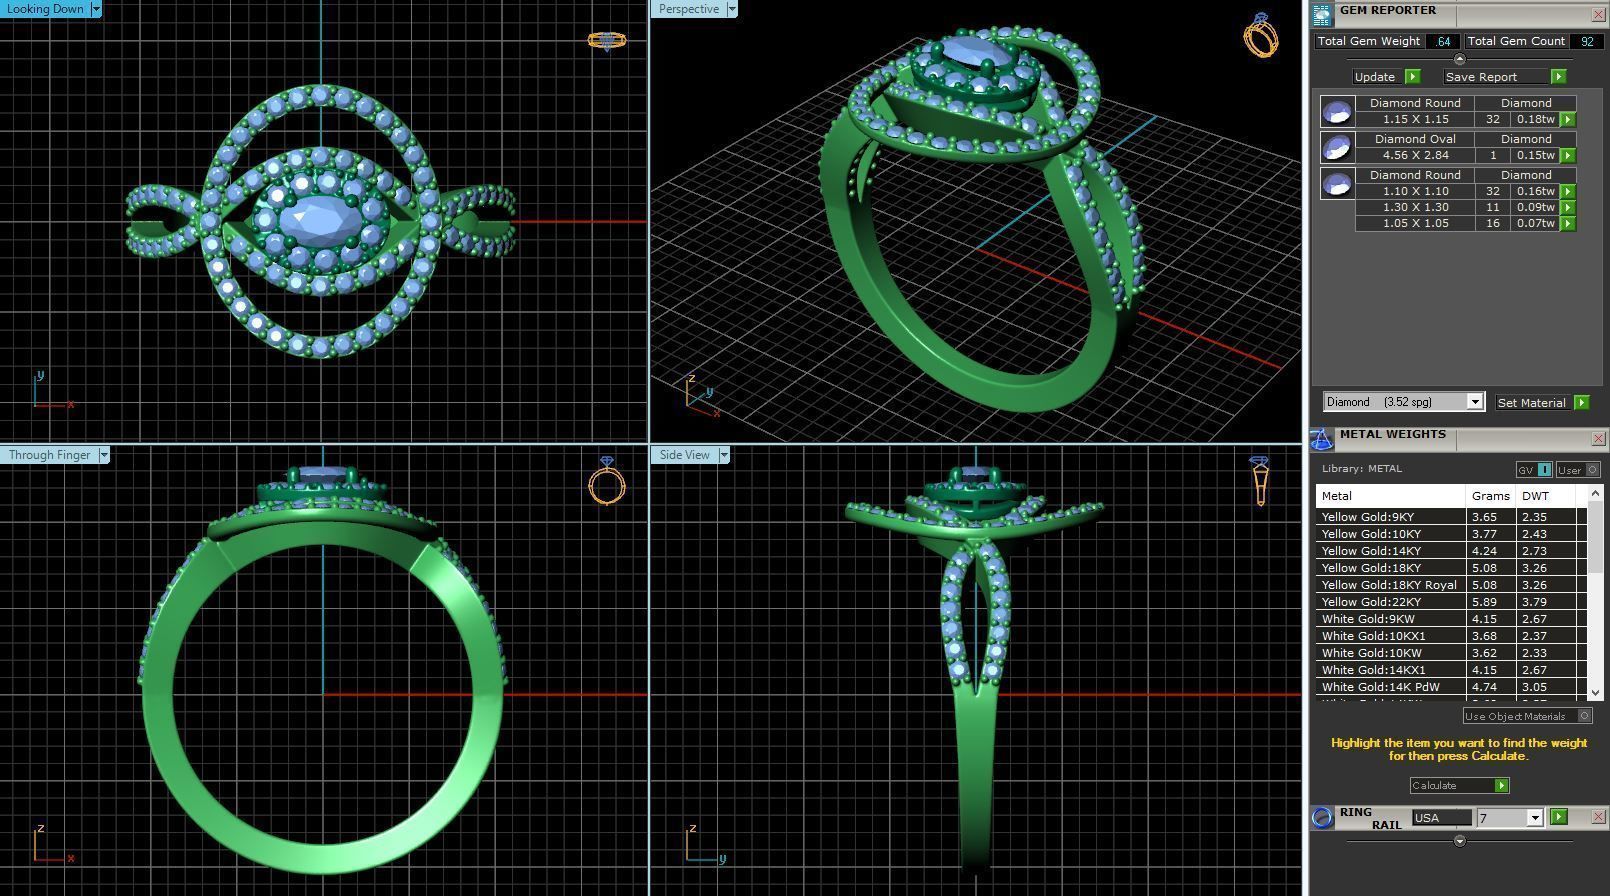Image resolution: width=1610 pixels, height=896 pixels.
Task: Select White Gold:9KW row
Action: [x=1450, y=619]
